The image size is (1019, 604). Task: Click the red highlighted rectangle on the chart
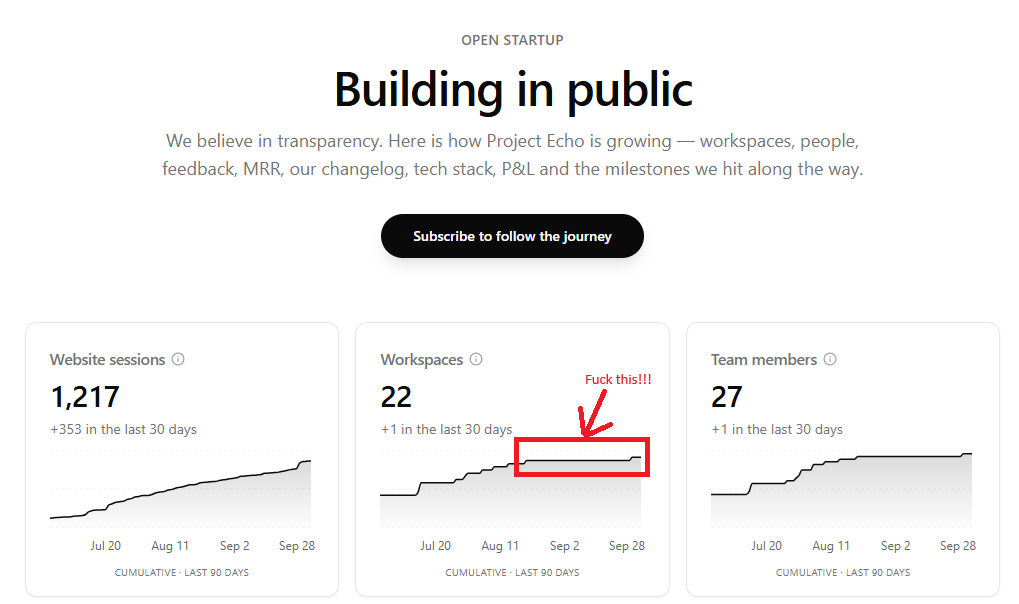click(582, 457)
